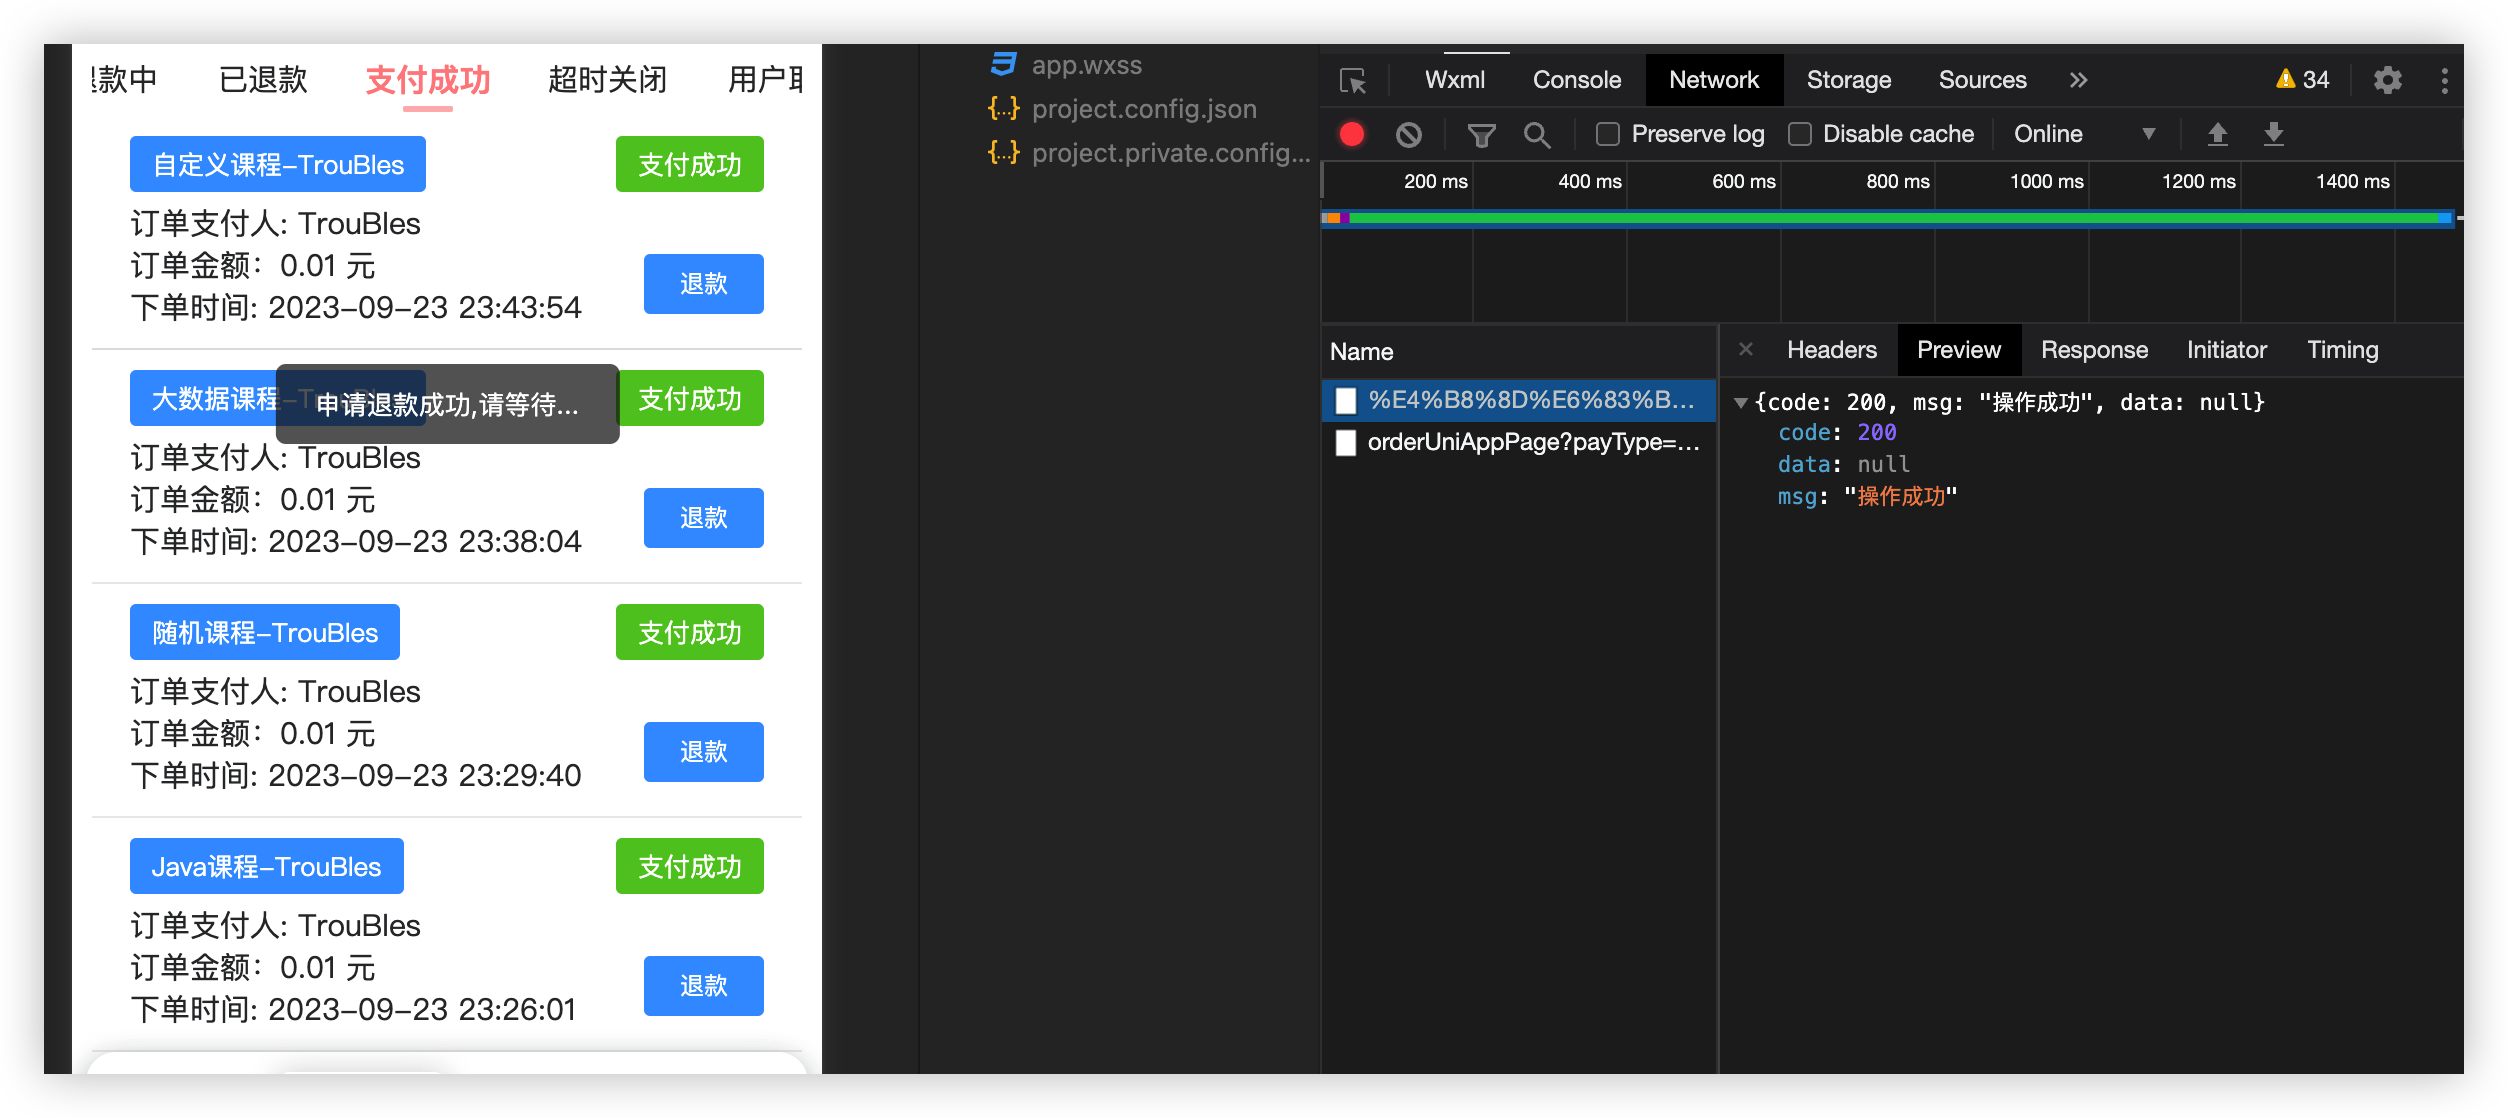
Task: Click 退款 button for 随机课程-TrouBles order
Action: 703,752
